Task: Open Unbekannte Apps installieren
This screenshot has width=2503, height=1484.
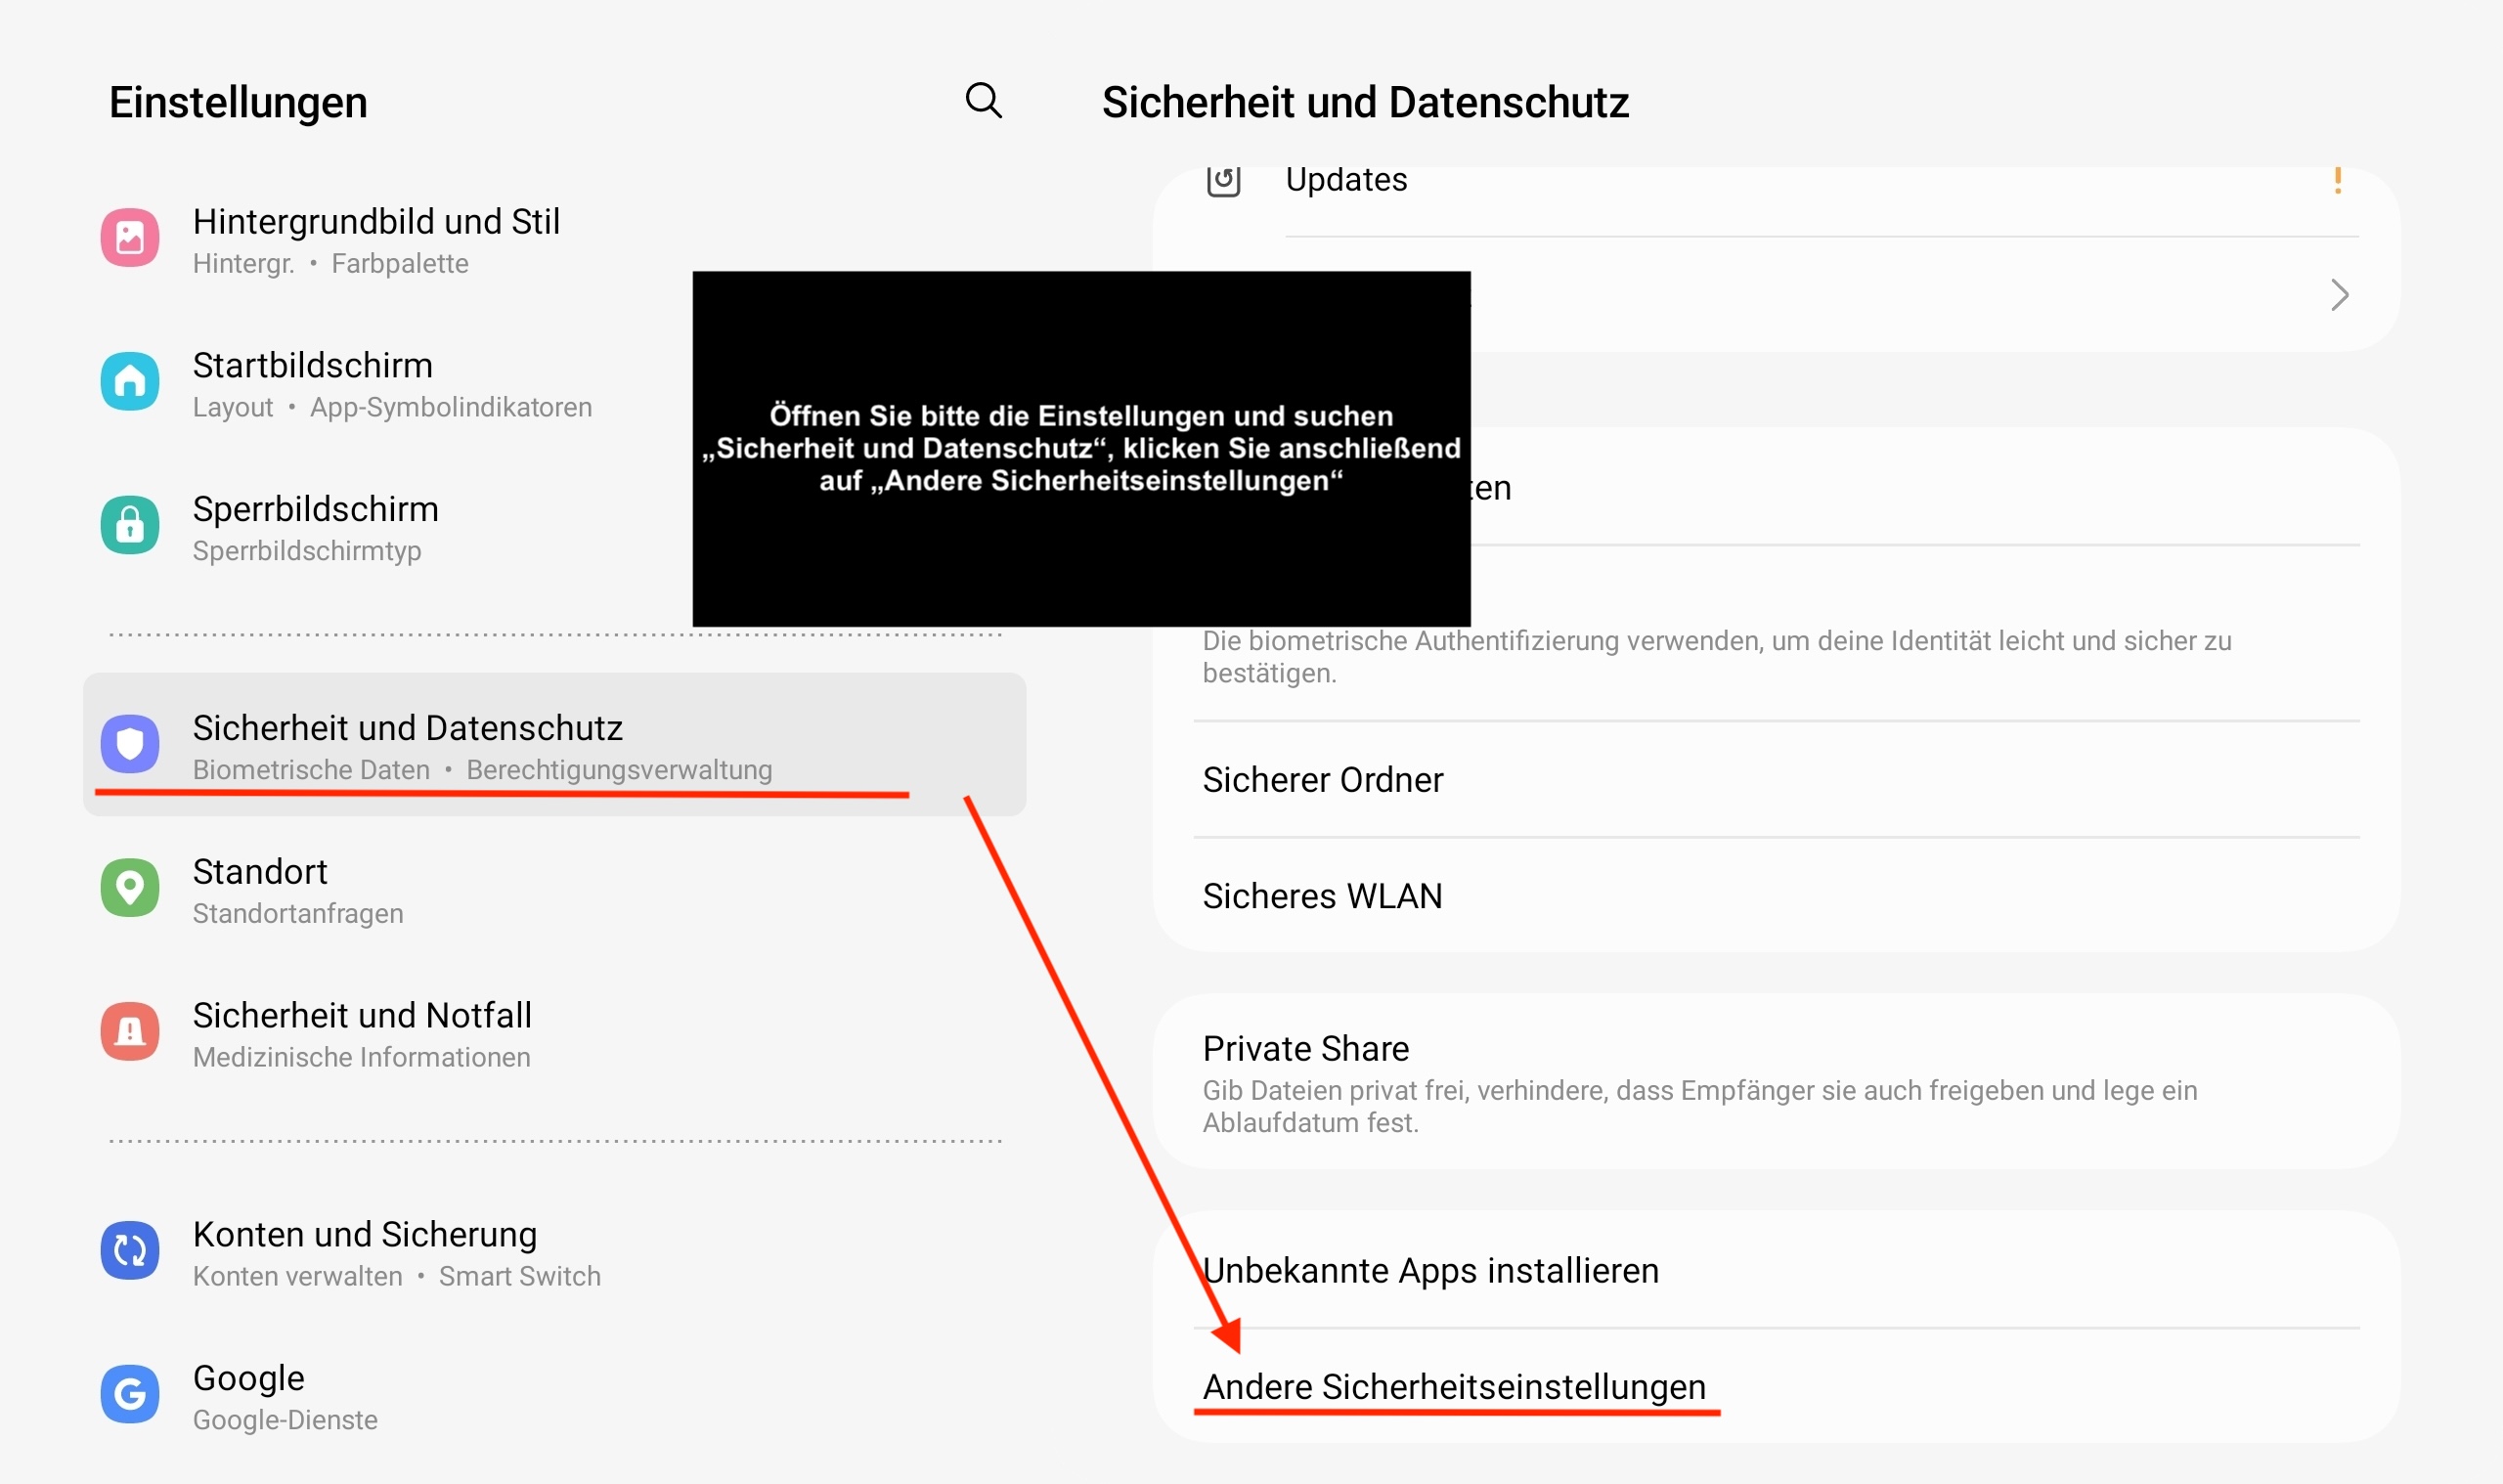Action: (x=1430, y=1271)
